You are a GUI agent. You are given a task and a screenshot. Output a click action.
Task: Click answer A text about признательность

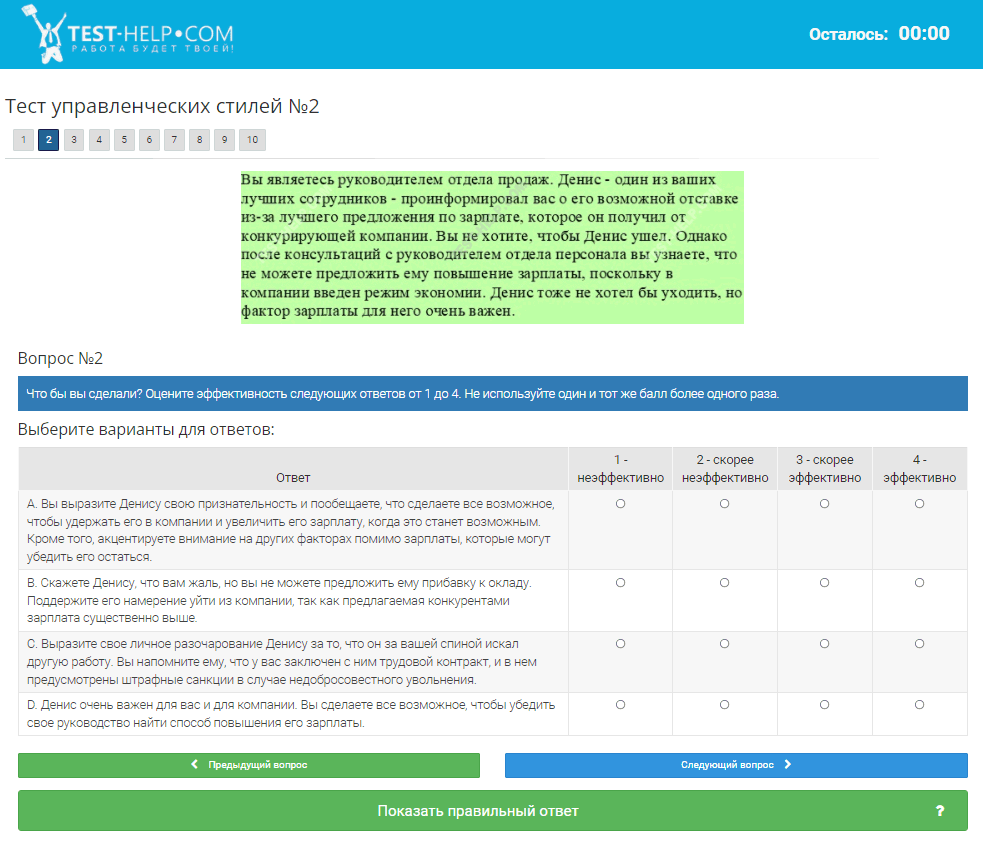pyautogui.click(x=291, y=530)
